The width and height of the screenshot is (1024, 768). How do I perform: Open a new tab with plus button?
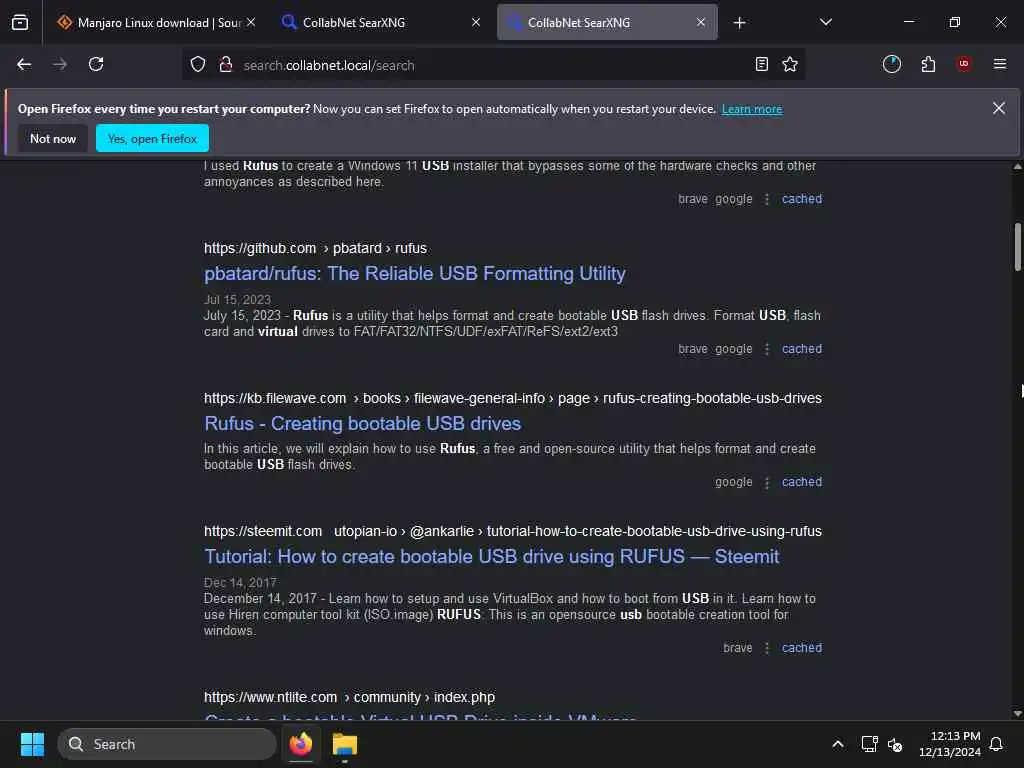coord(739,23)
